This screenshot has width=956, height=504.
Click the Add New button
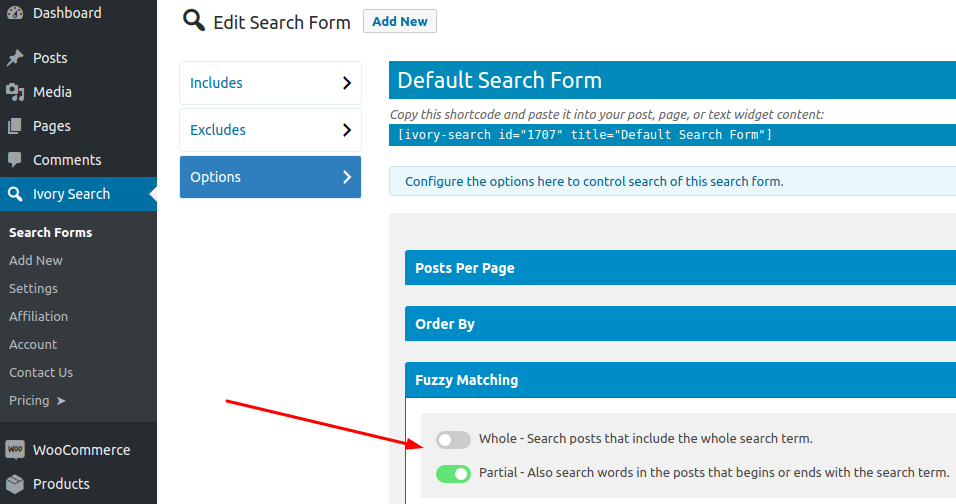coord(400,21)
